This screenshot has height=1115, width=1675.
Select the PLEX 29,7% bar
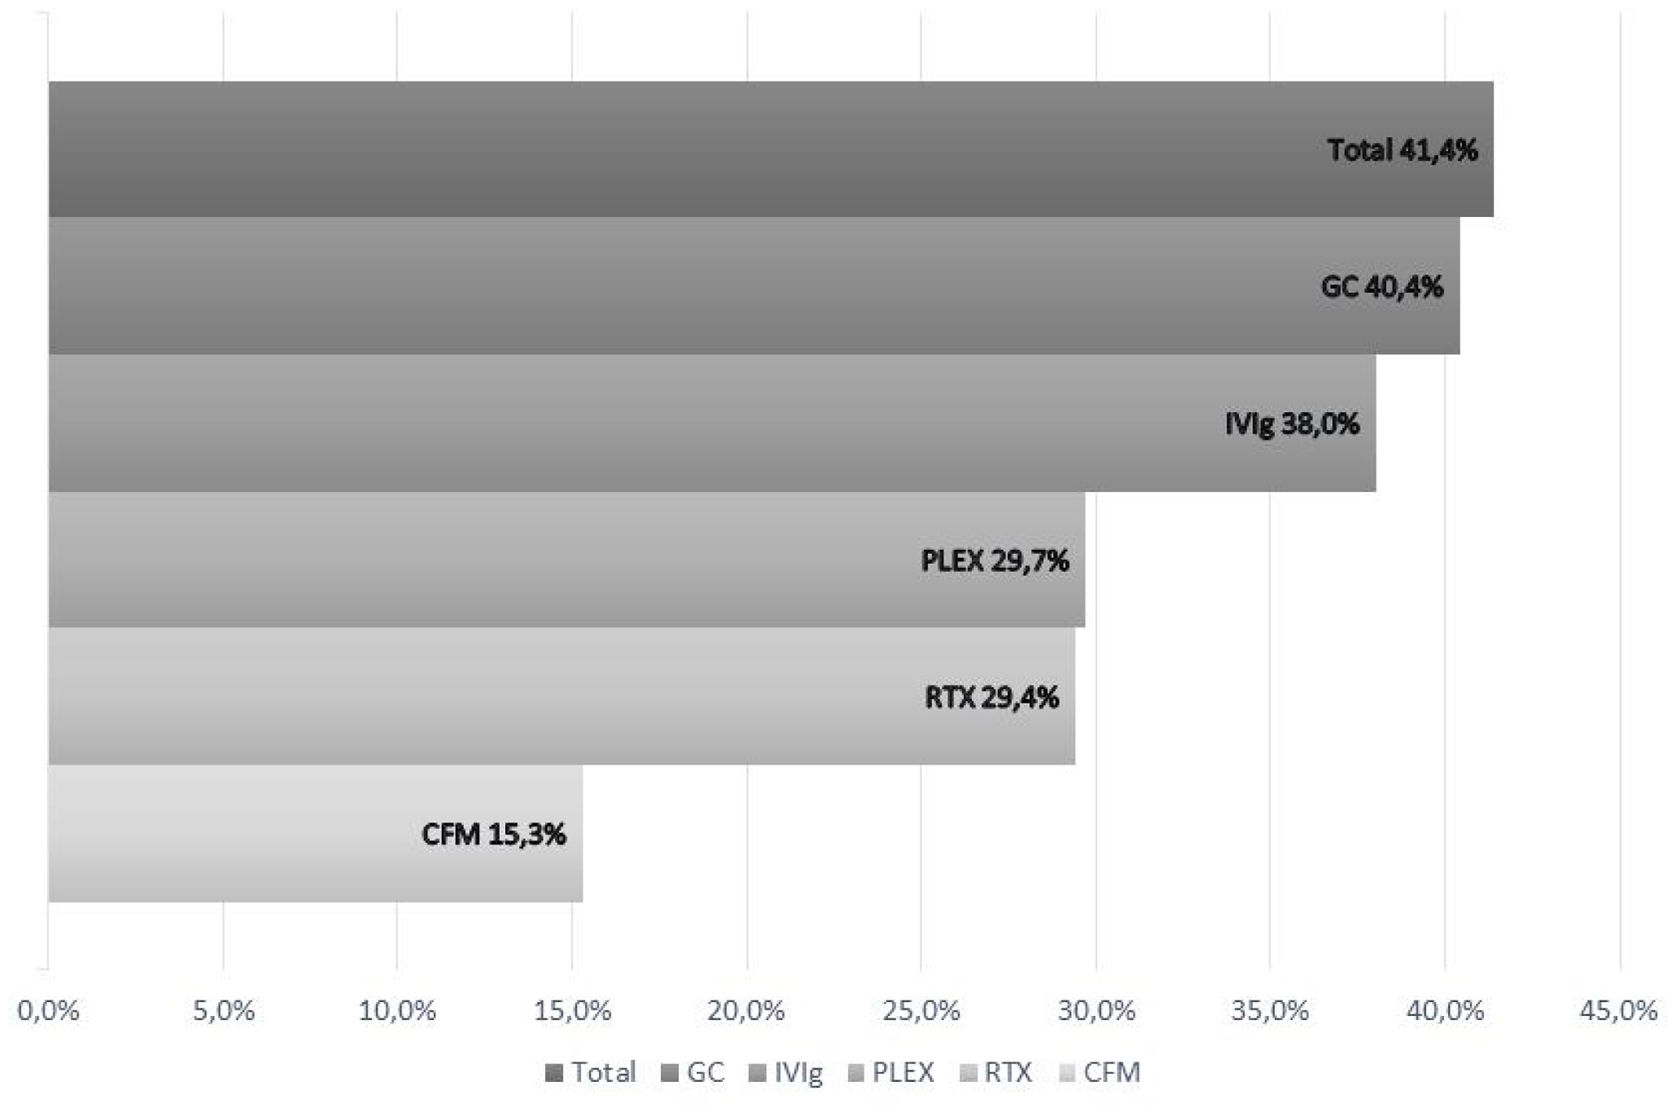pos(566,560)
